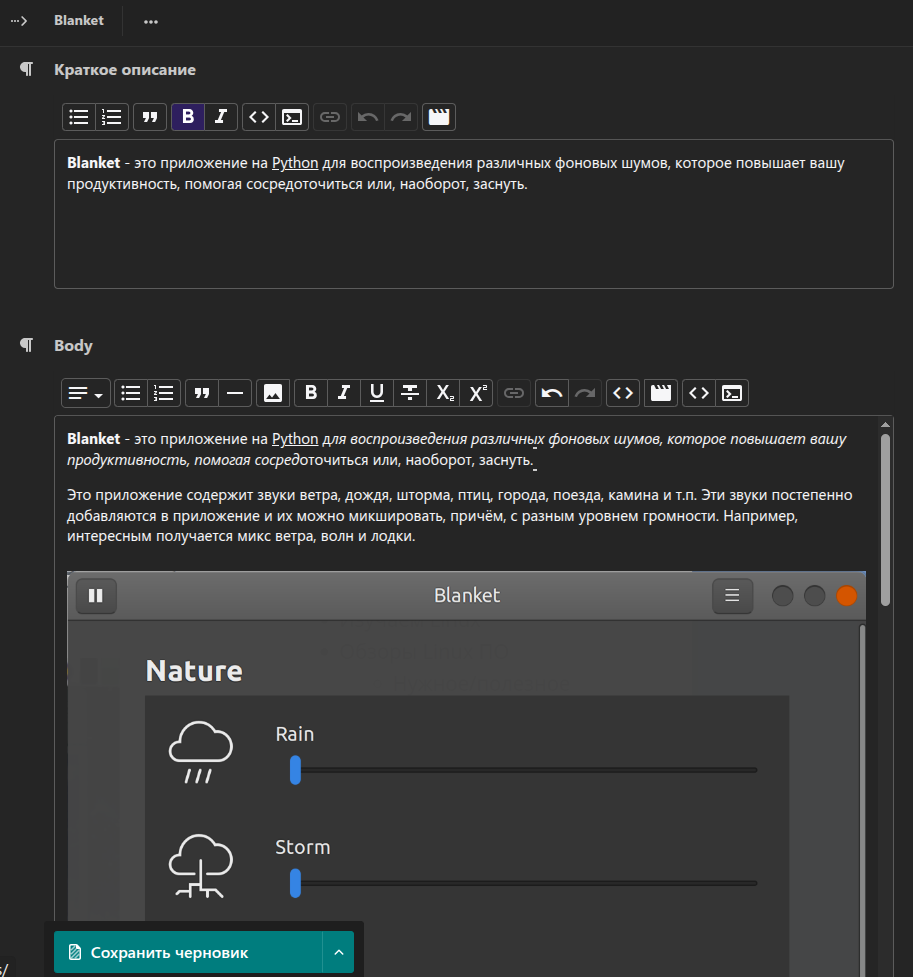This screenshot has width=913, height=977.
Task: Redo in the Краткое описание toolbar
Action: [x=401, y=117]
